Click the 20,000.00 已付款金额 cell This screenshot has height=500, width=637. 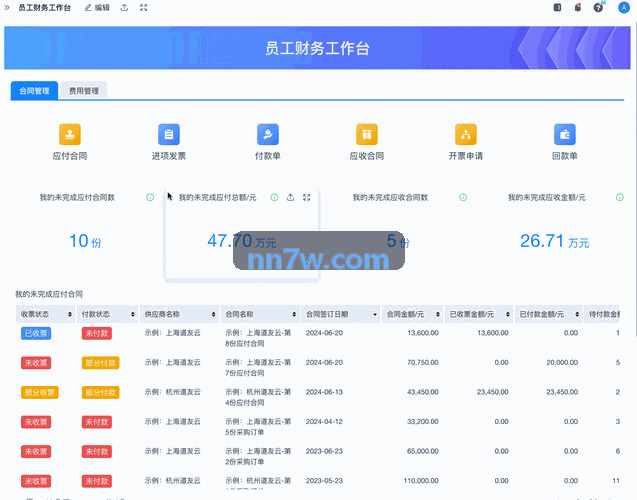pos(562,362)
